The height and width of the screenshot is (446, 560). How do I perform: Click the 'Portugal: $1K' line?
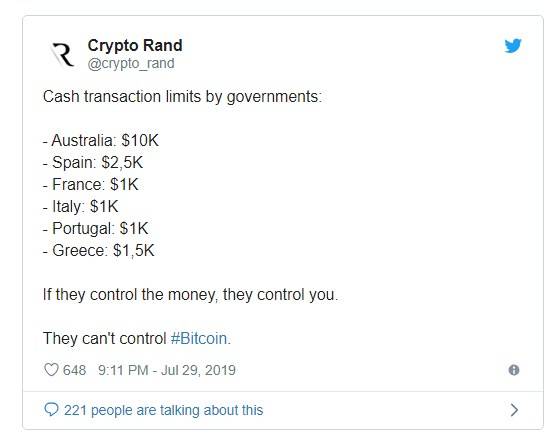[95, 229]
